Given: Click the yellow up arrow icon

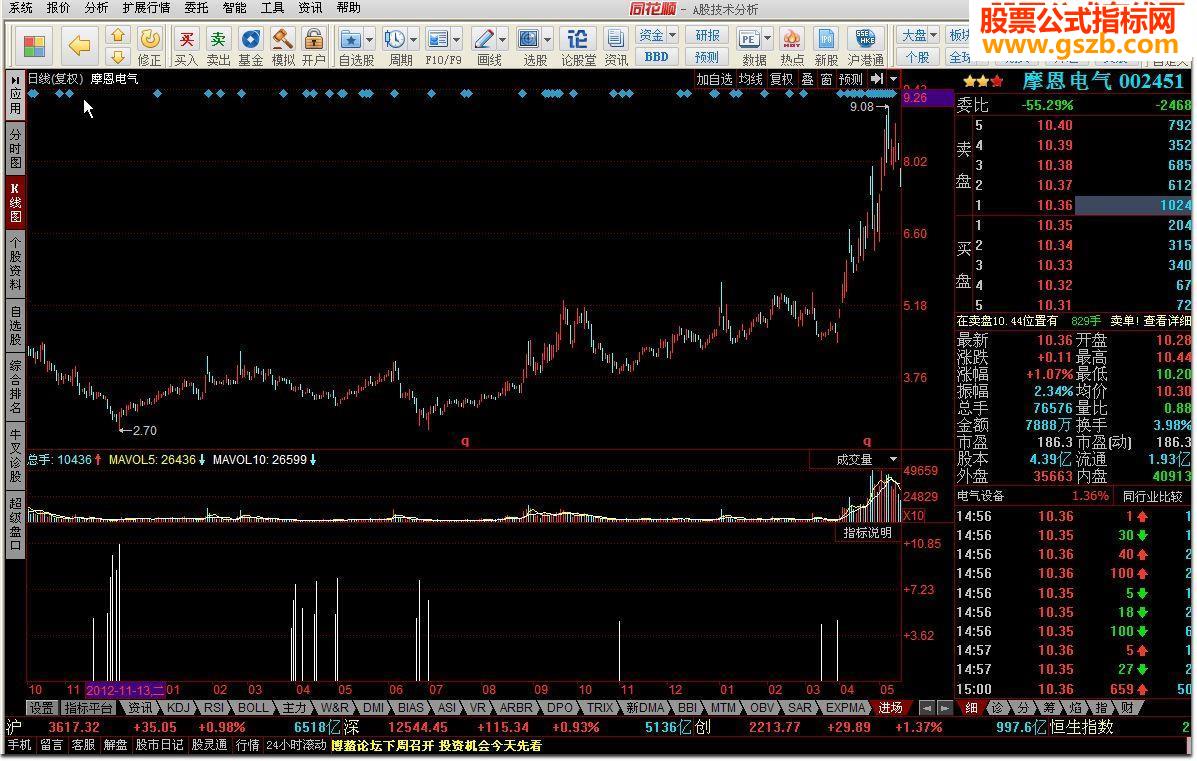Looking at the screenshot, I should [117, 35].
